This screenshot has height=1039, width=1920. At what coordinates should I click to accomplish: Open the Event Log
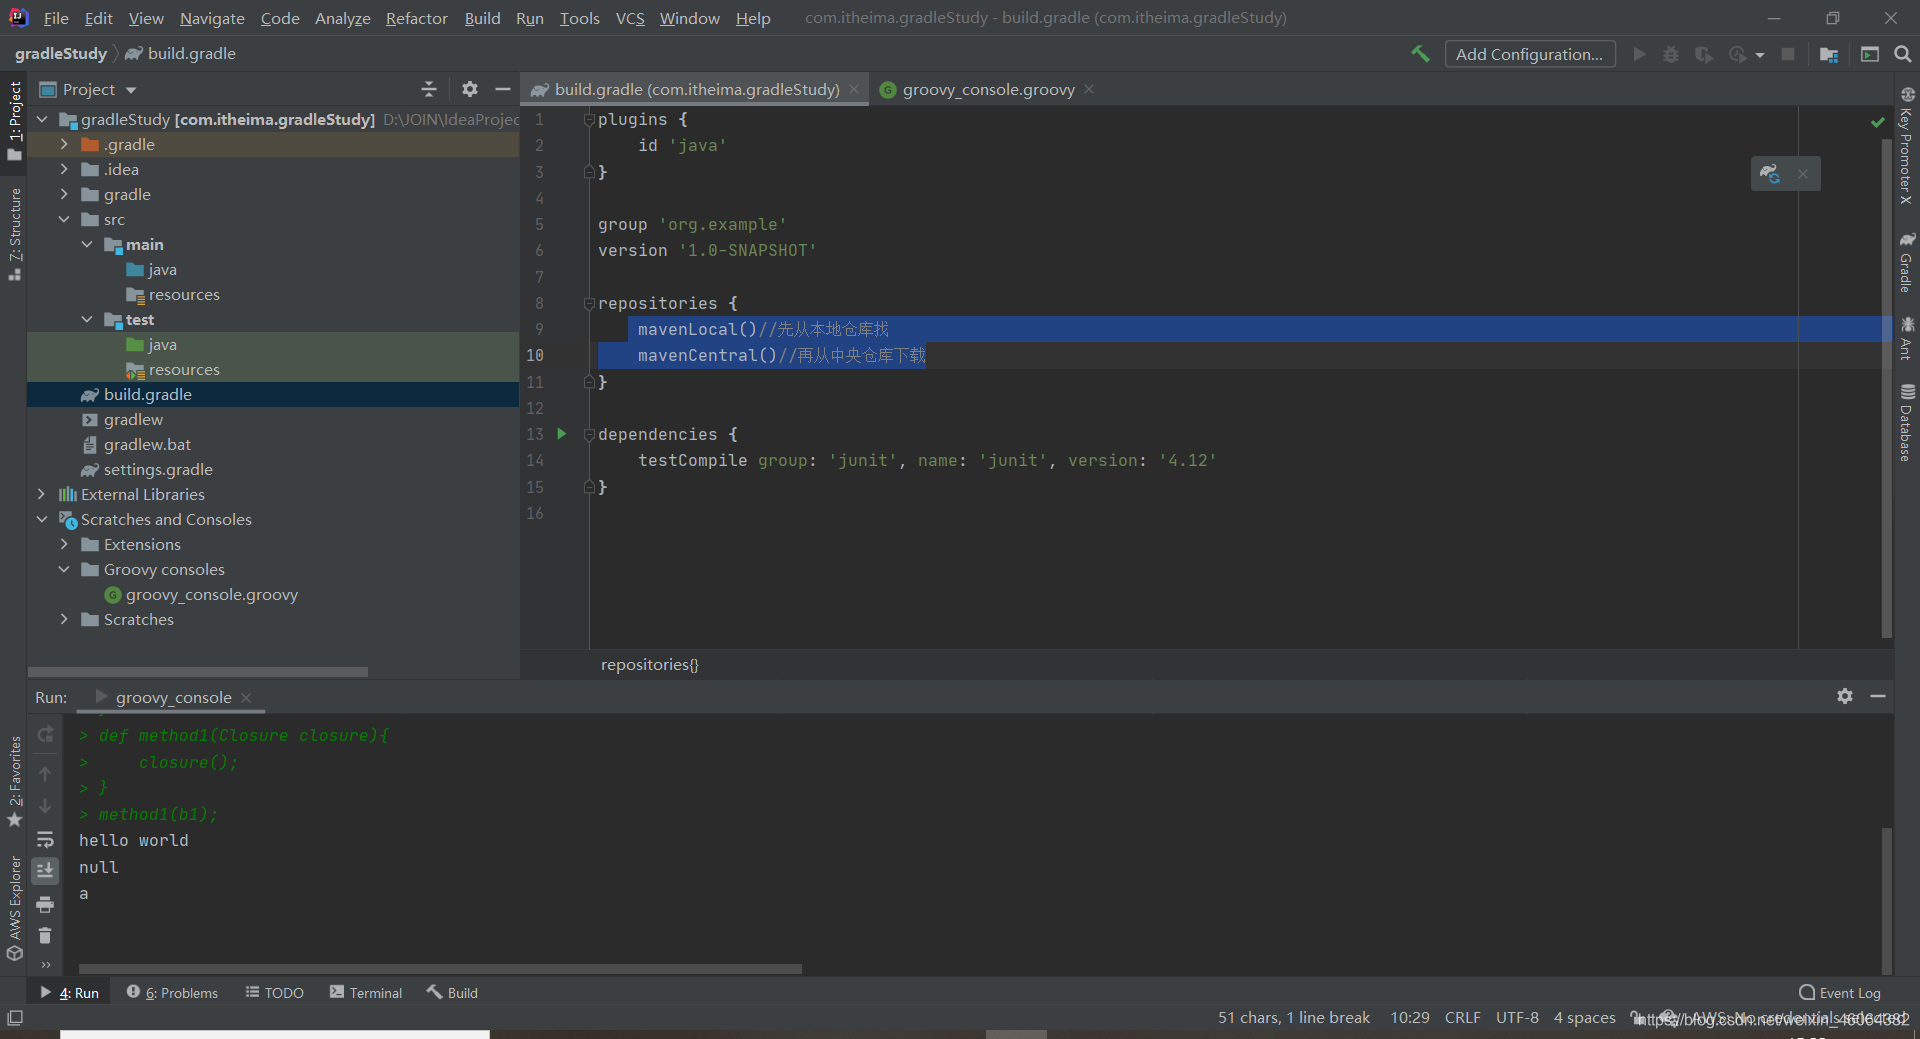(x=1840, y=992)
